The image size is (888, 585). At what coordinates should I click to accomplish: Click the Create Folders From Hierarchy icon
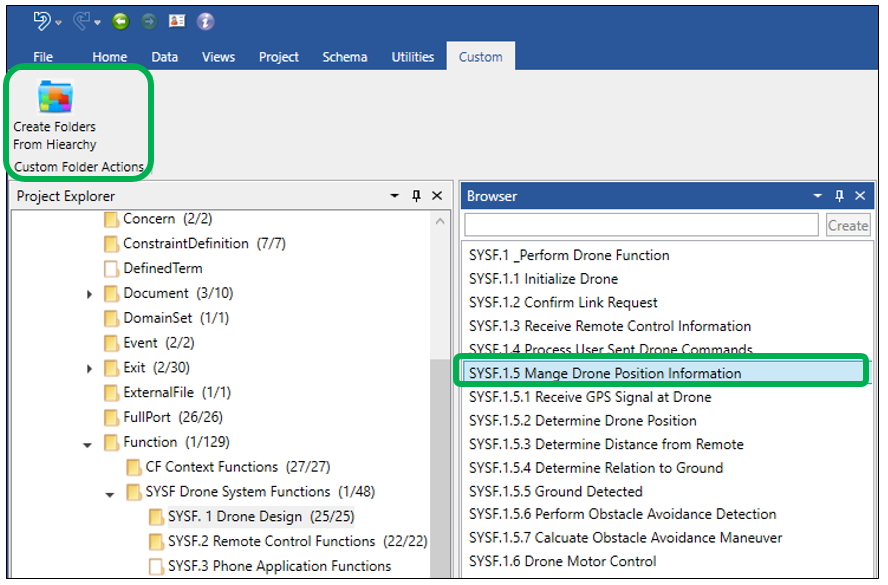click(x=55, y=98)
